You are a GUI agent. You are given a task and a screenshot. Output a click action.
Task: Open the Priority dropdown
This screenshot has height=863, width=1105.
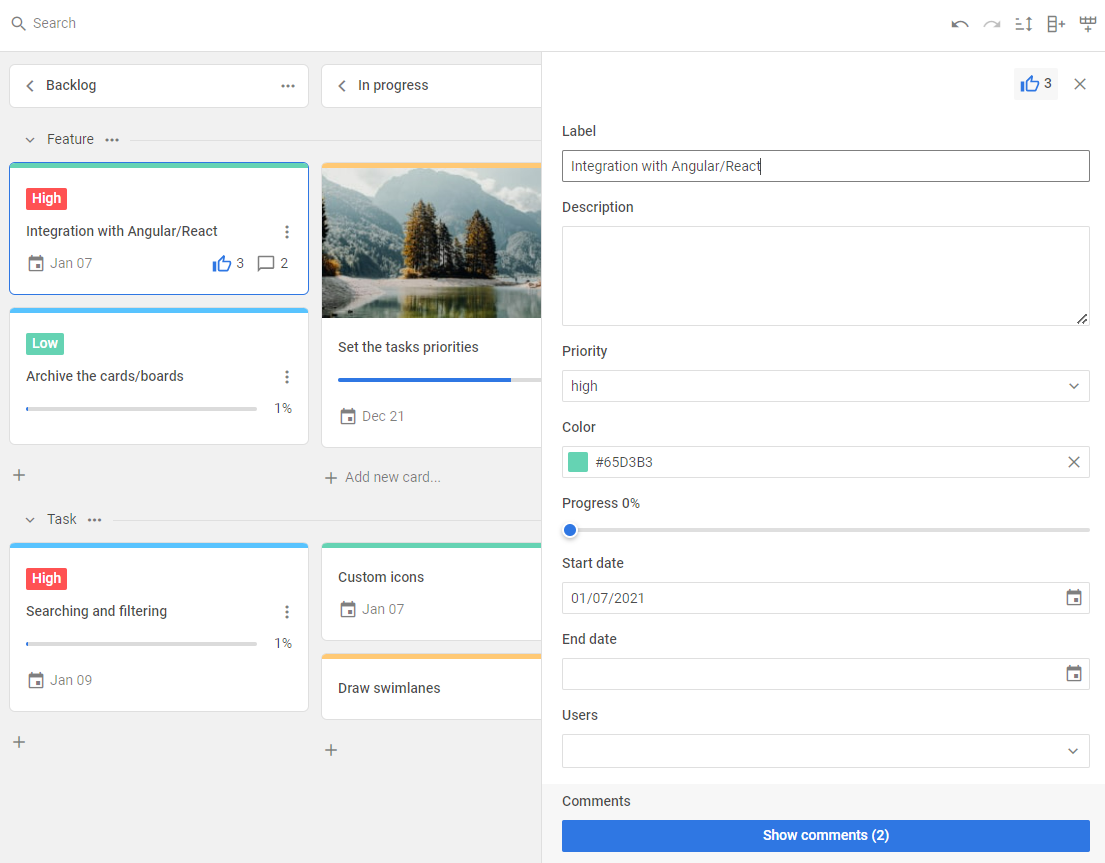825,386
